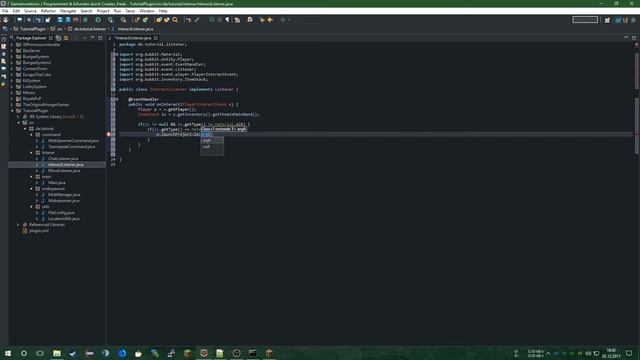Viewport: 640px width, 360px height.
Task: Open the Windows Start menu
Action: coord(8,353)
